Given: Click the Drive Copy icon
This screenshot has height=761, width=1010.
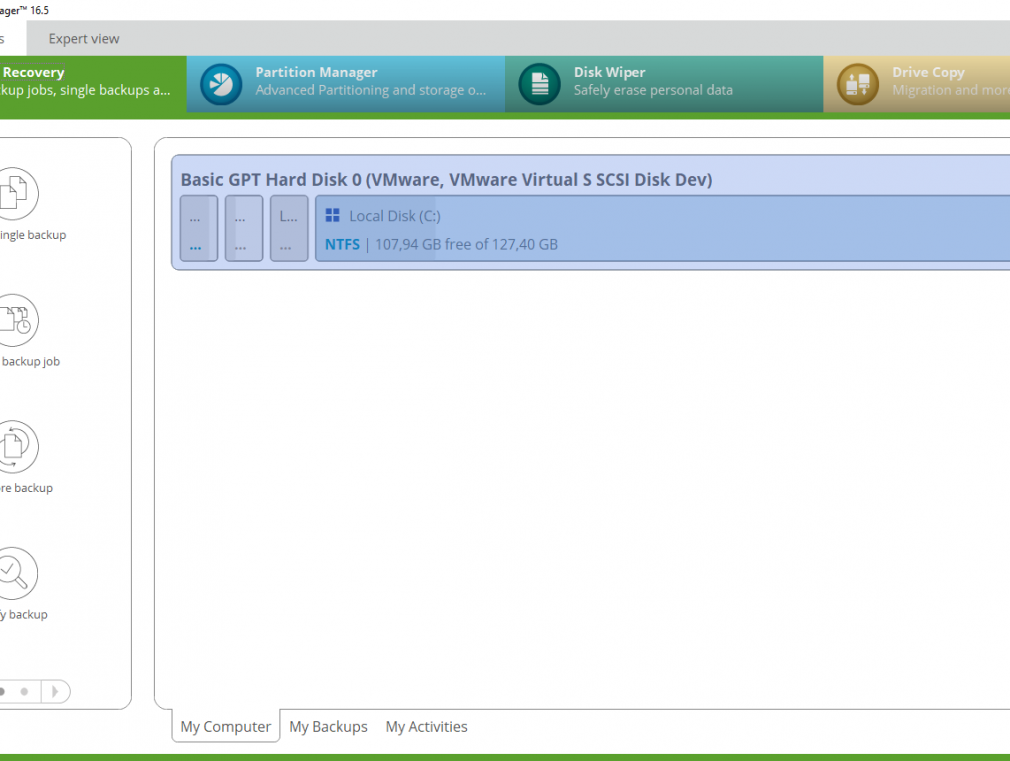Looking at the screenshot, I should point(858,84).
